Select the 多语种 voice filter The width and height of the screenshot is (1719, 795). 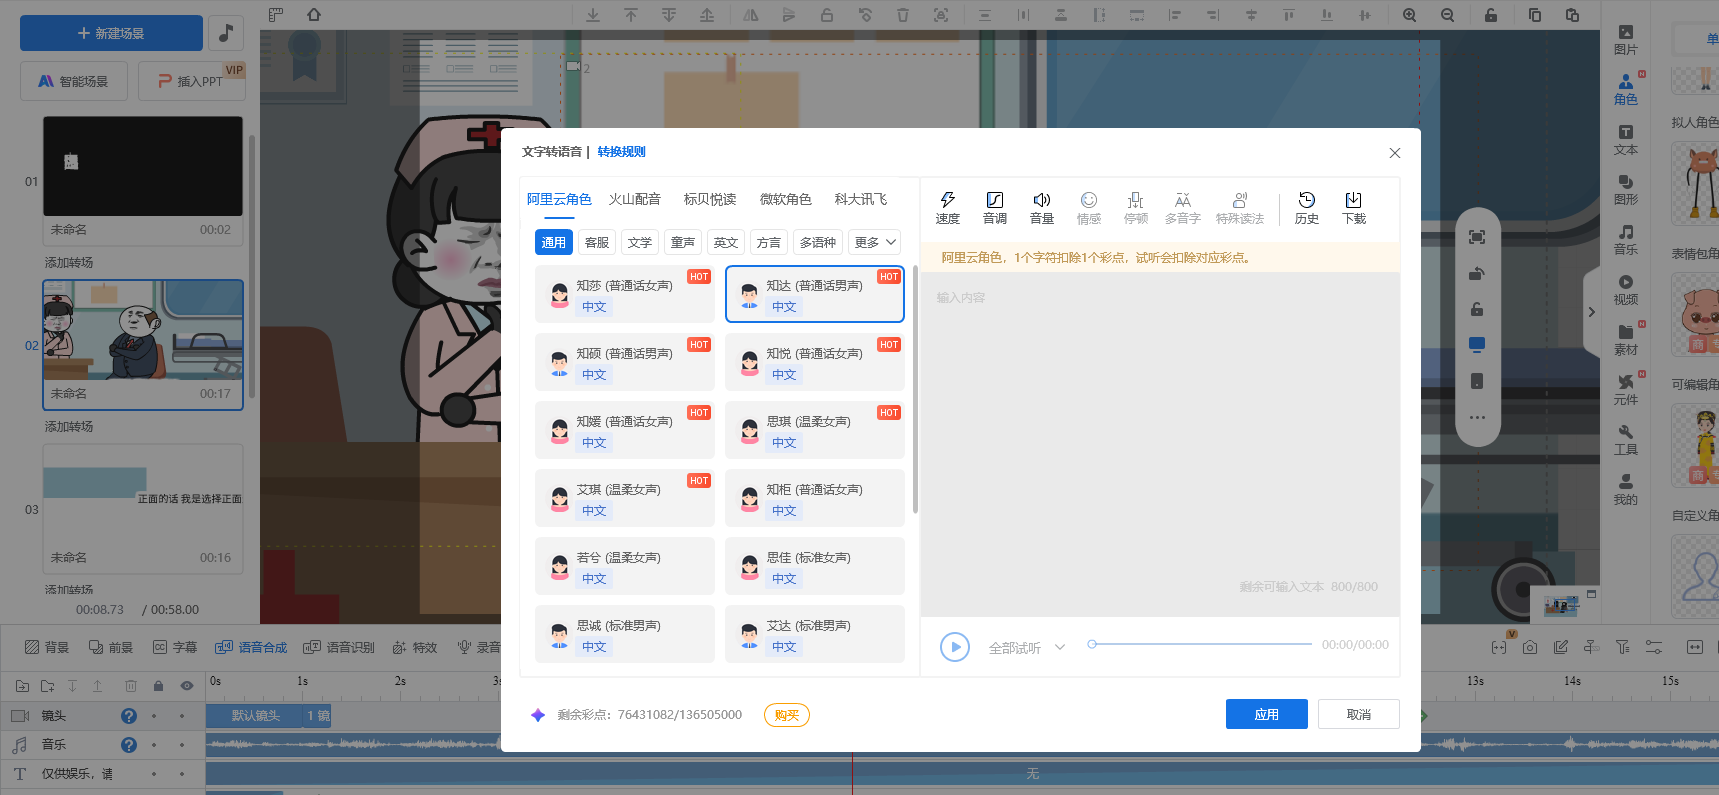point(817,242)
